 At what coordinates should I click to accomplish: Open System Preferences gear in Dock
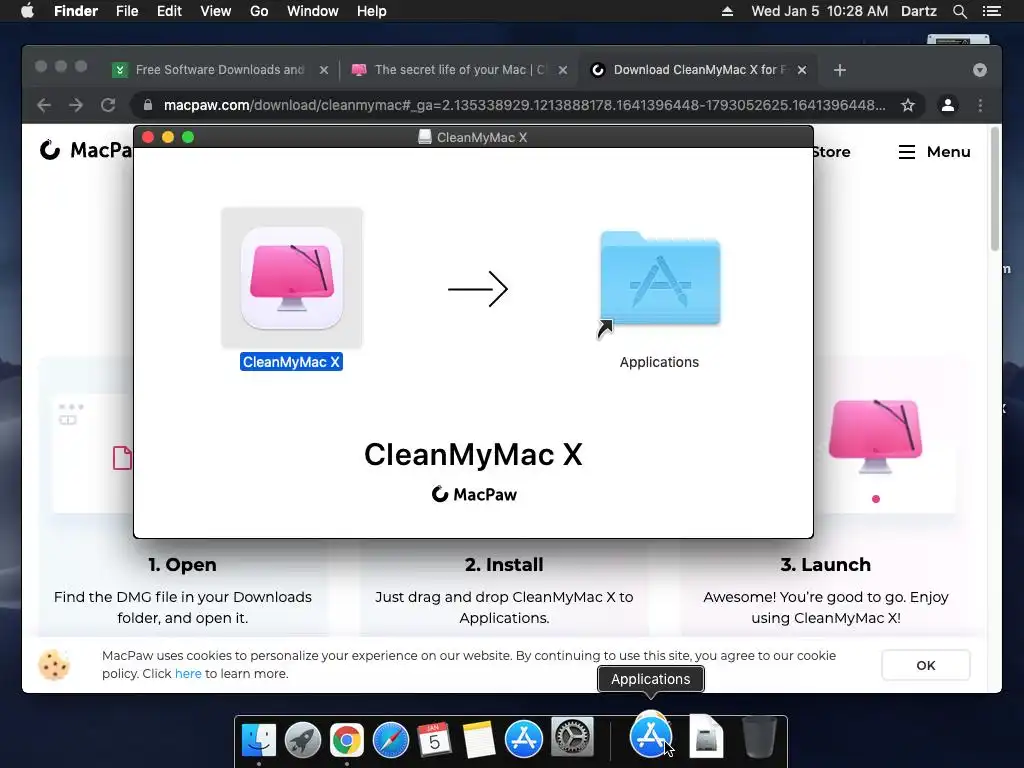pyautogui.click(x=572, y=738)
